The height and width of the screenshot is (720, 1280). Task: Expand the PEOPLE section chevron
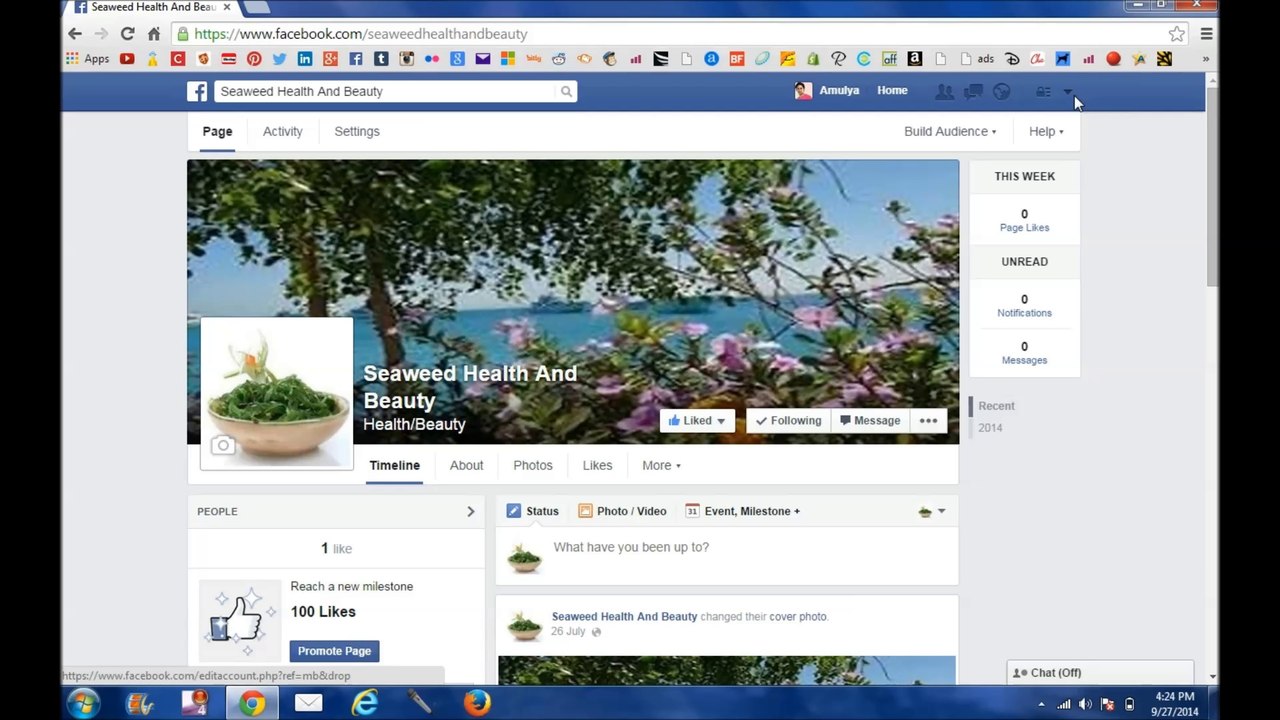471,511
